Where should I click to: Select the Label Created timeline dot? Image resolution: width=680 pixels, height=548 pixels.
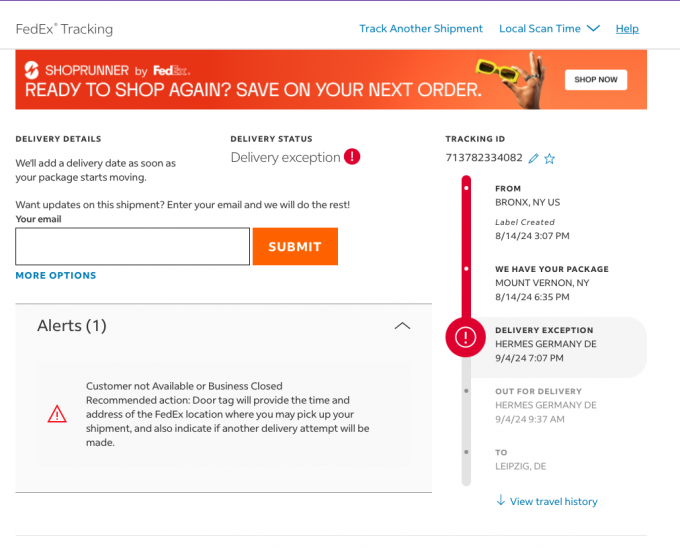(x=466, y=188)
